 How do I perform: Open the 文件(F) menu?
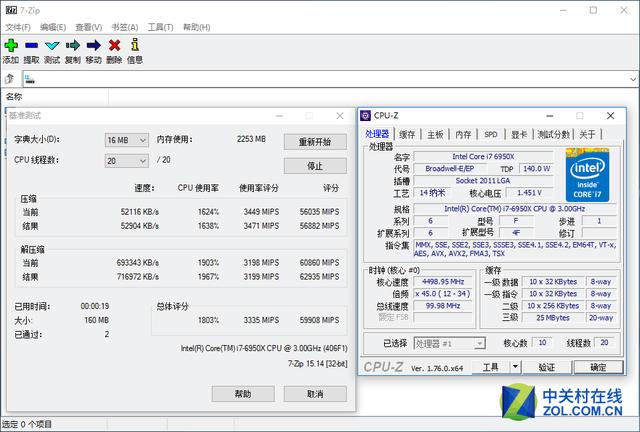18,27
